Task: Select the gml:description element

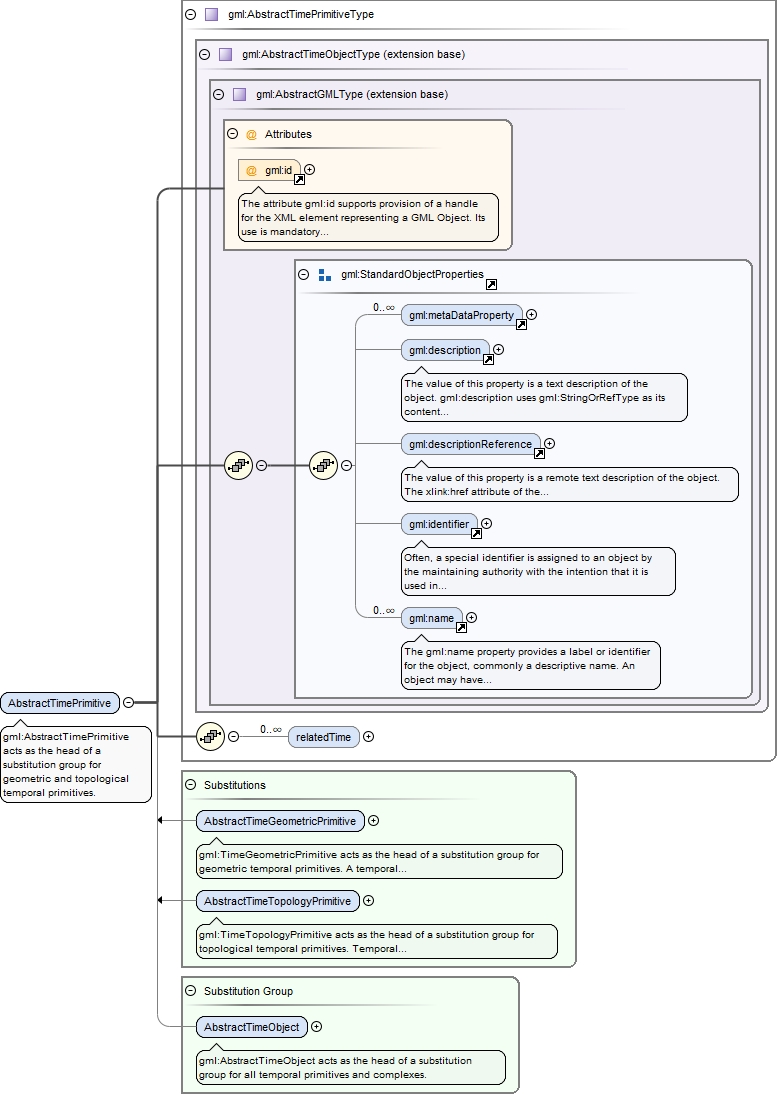Action: coord(445,350)
